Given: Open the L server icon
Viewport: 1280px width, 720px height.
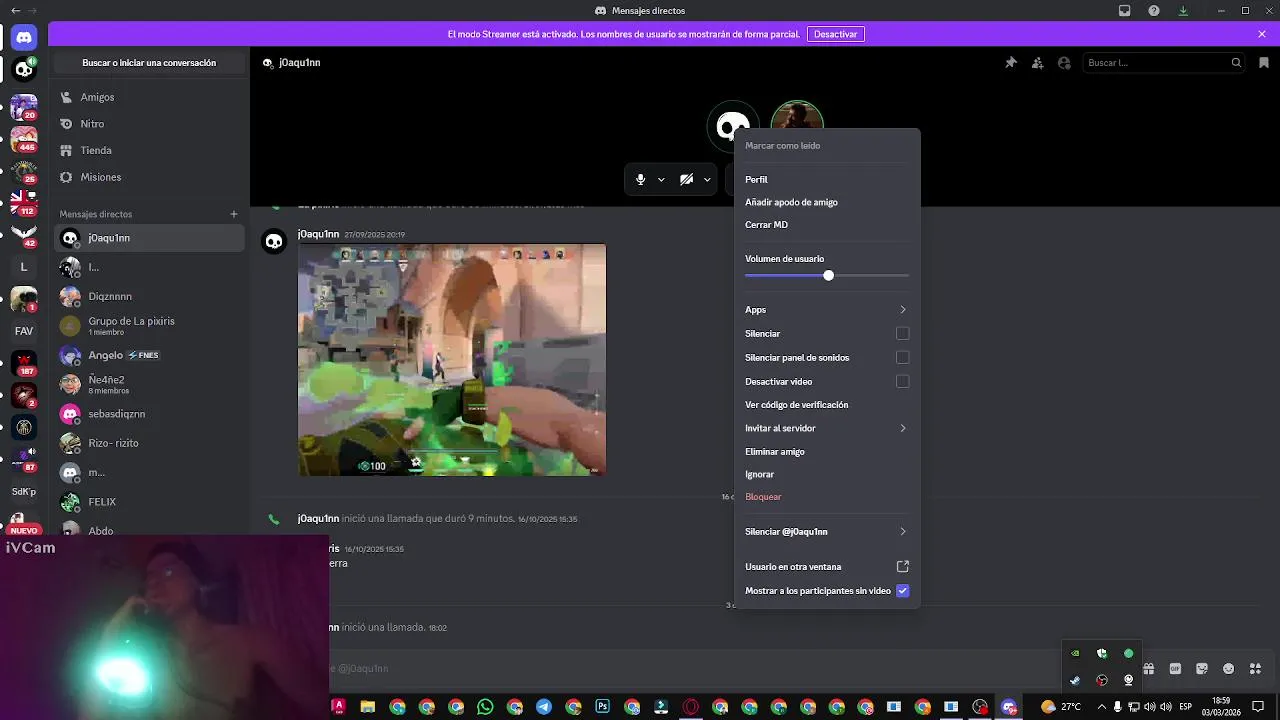Looking at the screenshot, I should (x=24, y=267).
